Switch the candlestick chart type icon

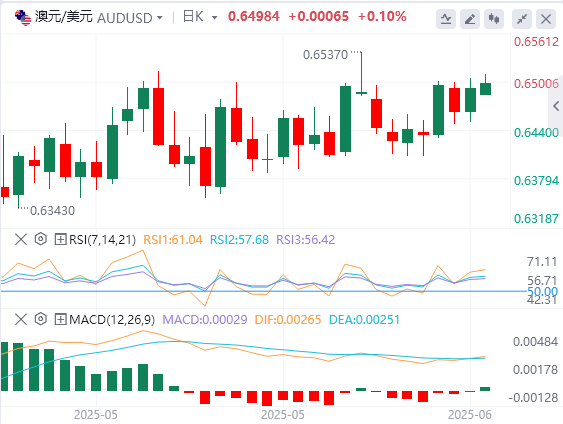[494, 19]
